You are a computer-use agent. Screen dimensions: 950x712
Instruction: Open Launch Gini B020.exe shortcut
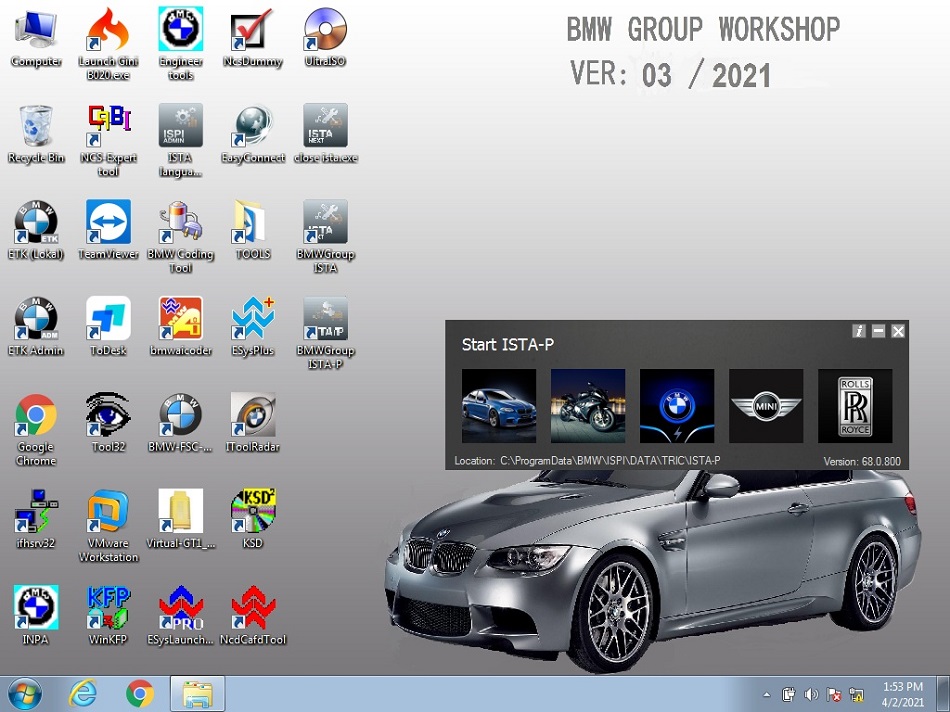(108, 44)
